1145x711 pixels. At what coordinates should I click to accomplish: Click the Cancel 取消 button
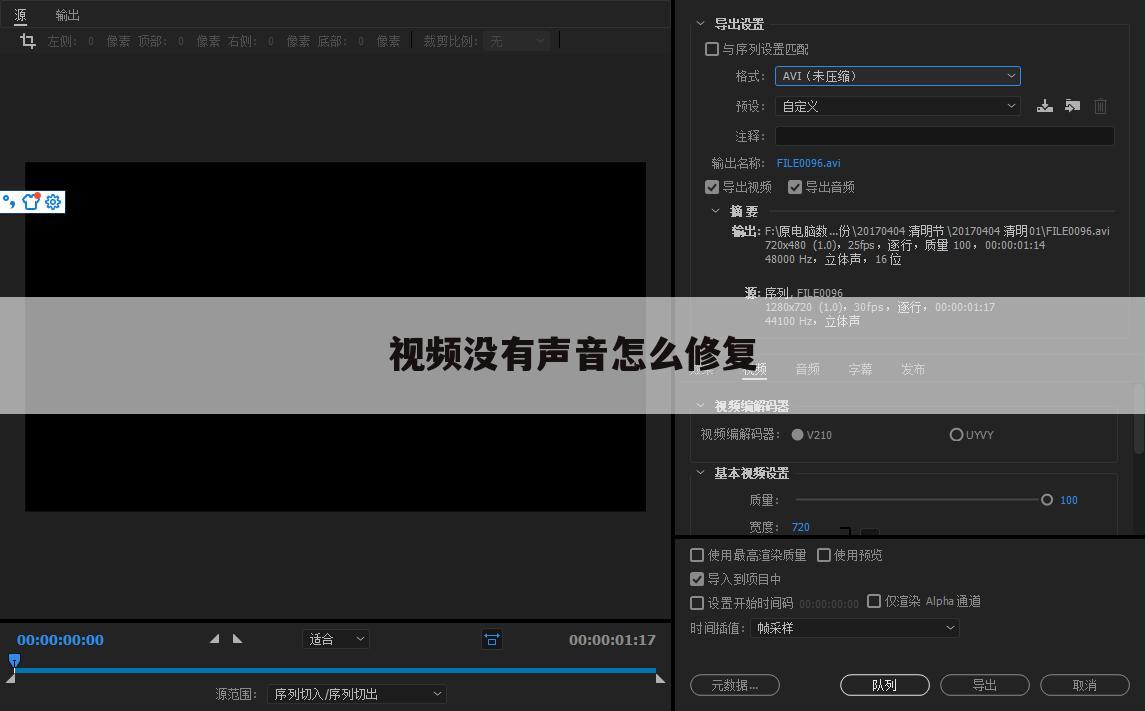pos(1084,685)
